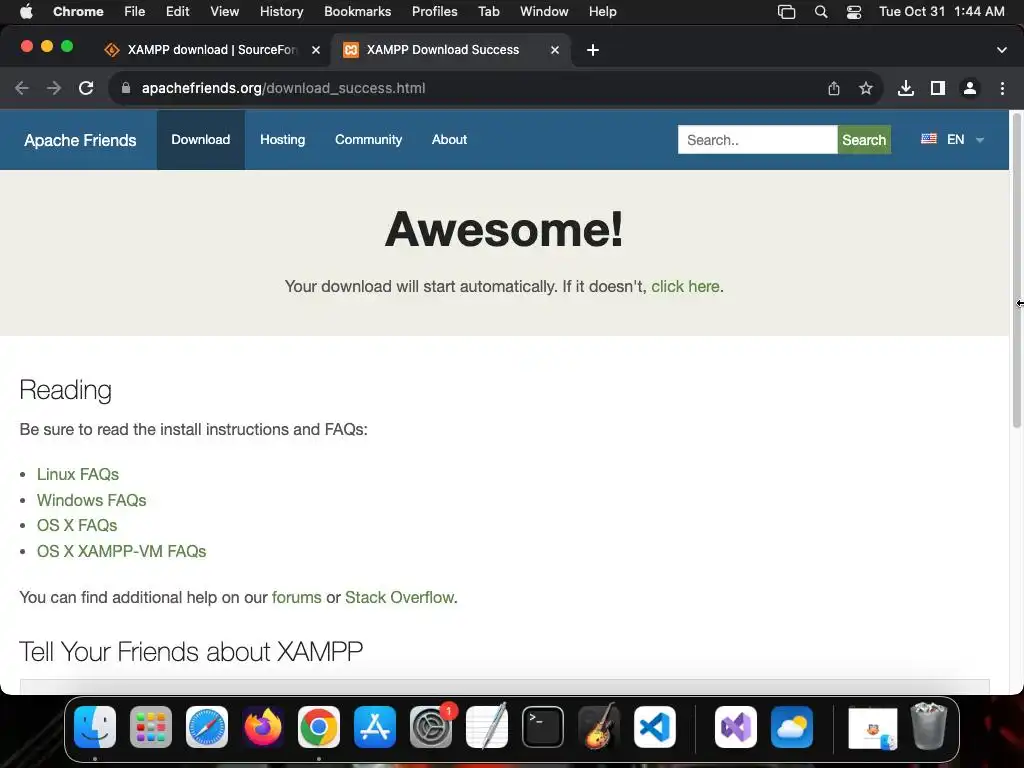Launch GarageBand from the Dock
This screenshot has width=1024, height=768.
point(599,727)
